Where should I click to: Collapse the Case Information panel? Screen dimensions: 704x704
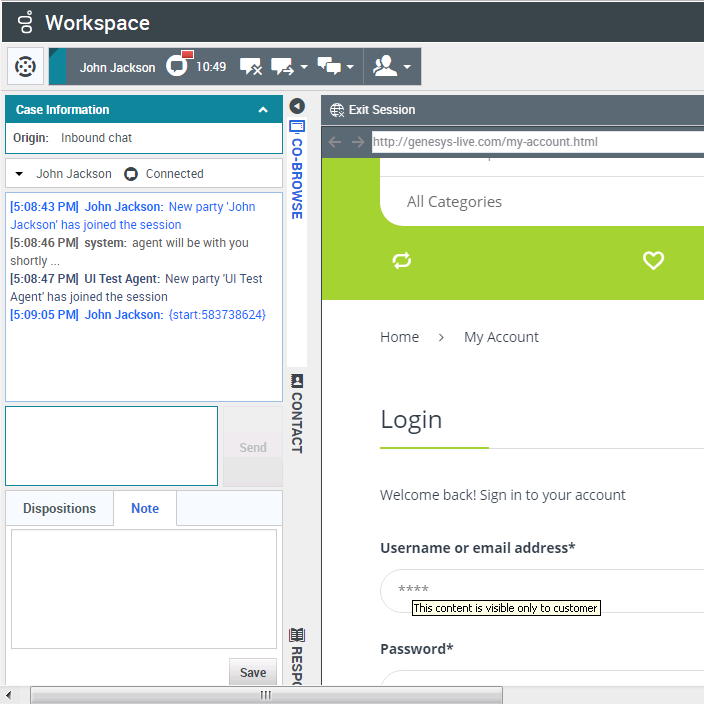pos(263,110)
